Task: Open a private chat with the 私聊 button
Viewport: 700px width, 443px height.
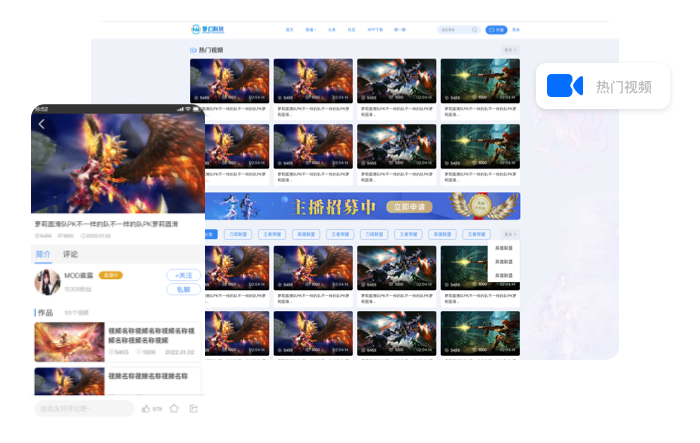Action: click(x=183, y=289)
